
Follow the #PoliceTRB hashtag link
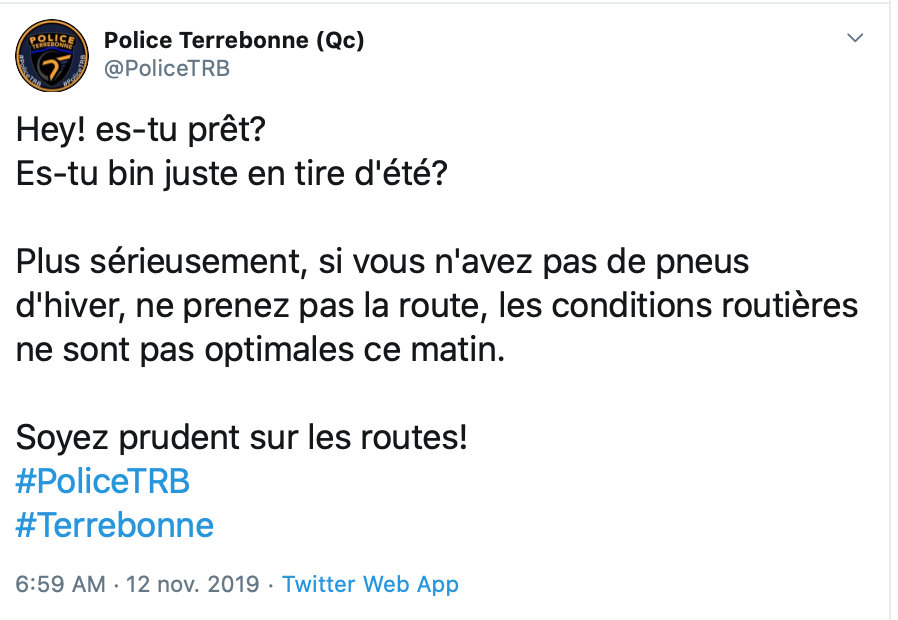tap(103, 481)
